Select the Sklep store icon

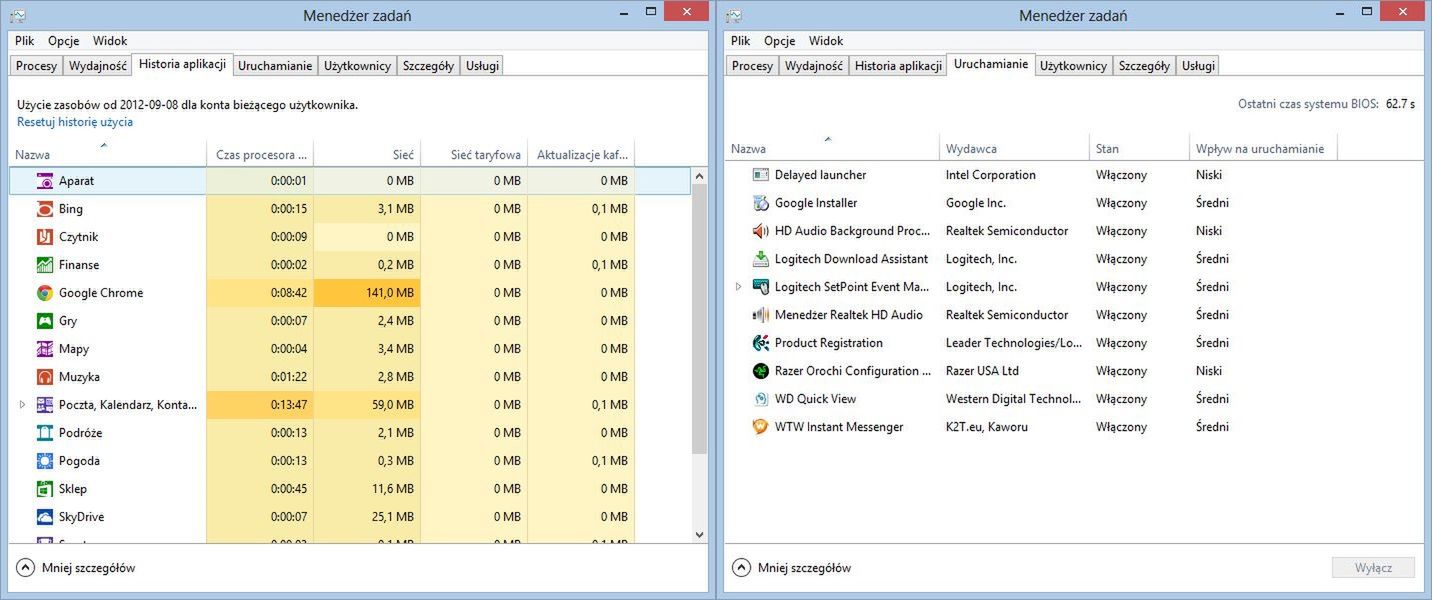pos(44,489)
